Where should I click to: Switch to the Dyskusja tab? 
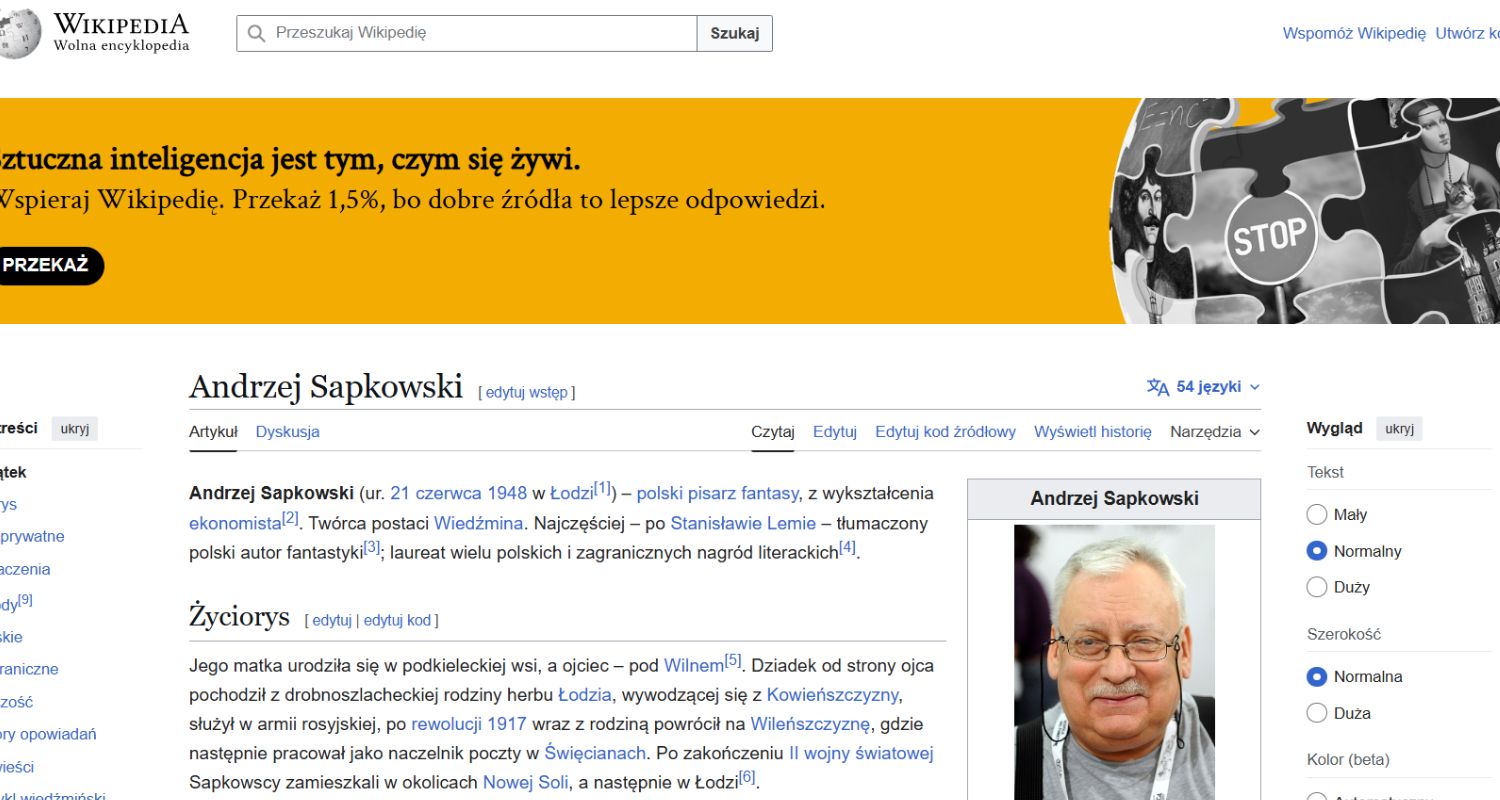pyautogui.click(x=287, y=431)
